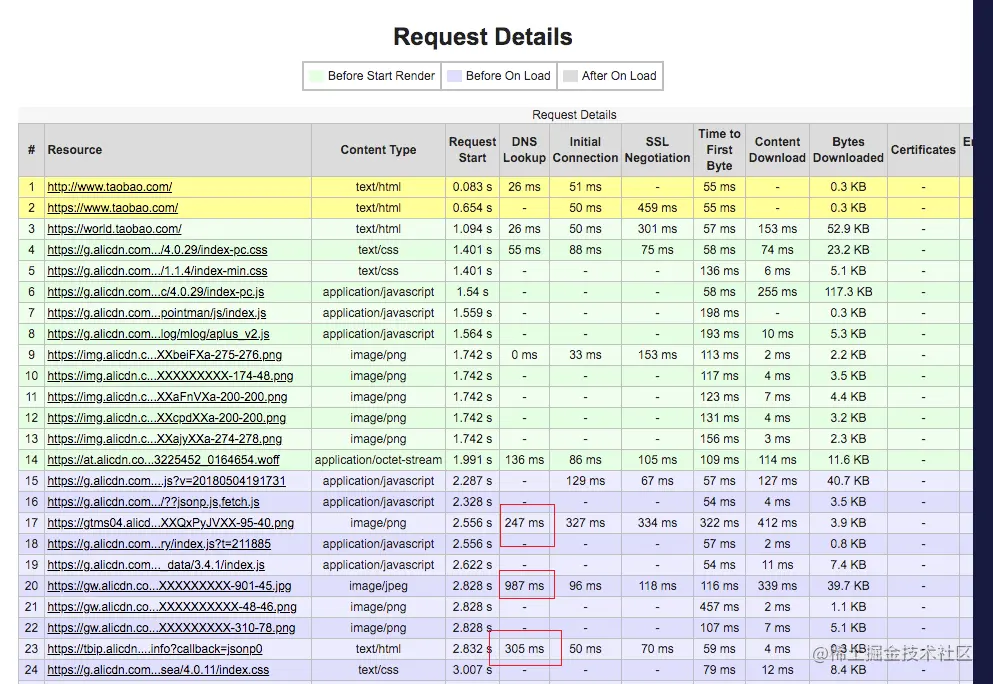
Task: Click the Before Start Render legend entry
Action: pos(372,76)
